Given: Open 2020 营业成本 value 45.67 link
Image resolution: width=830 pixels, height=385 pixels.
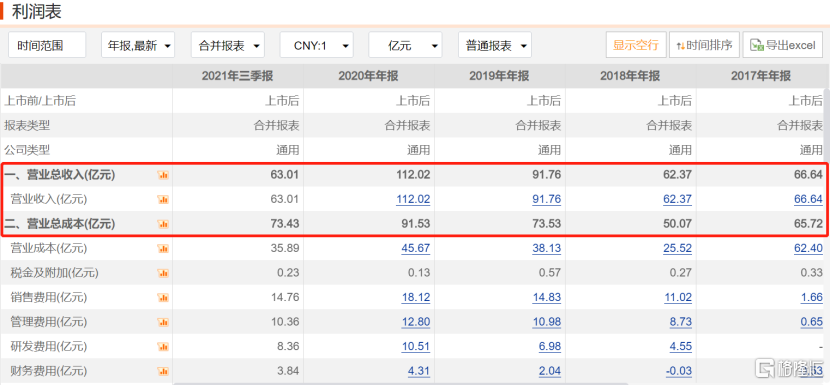Looking at the screenshot, I should 416,248.
